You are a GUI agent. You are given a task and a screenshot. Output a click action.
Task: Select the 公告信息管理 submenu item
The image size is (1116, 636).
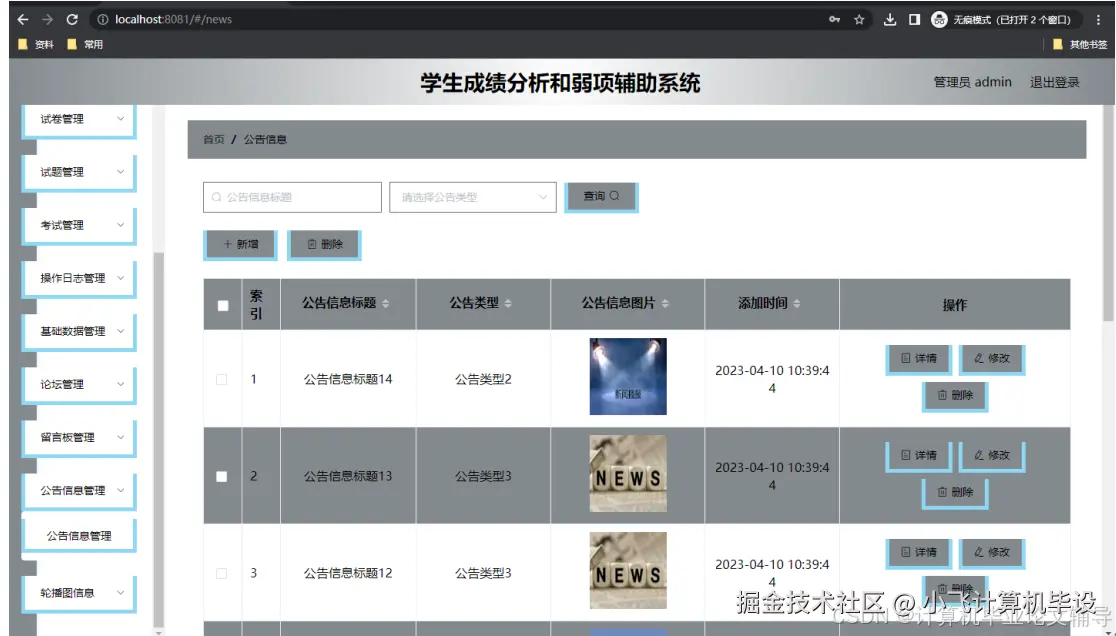79,536
